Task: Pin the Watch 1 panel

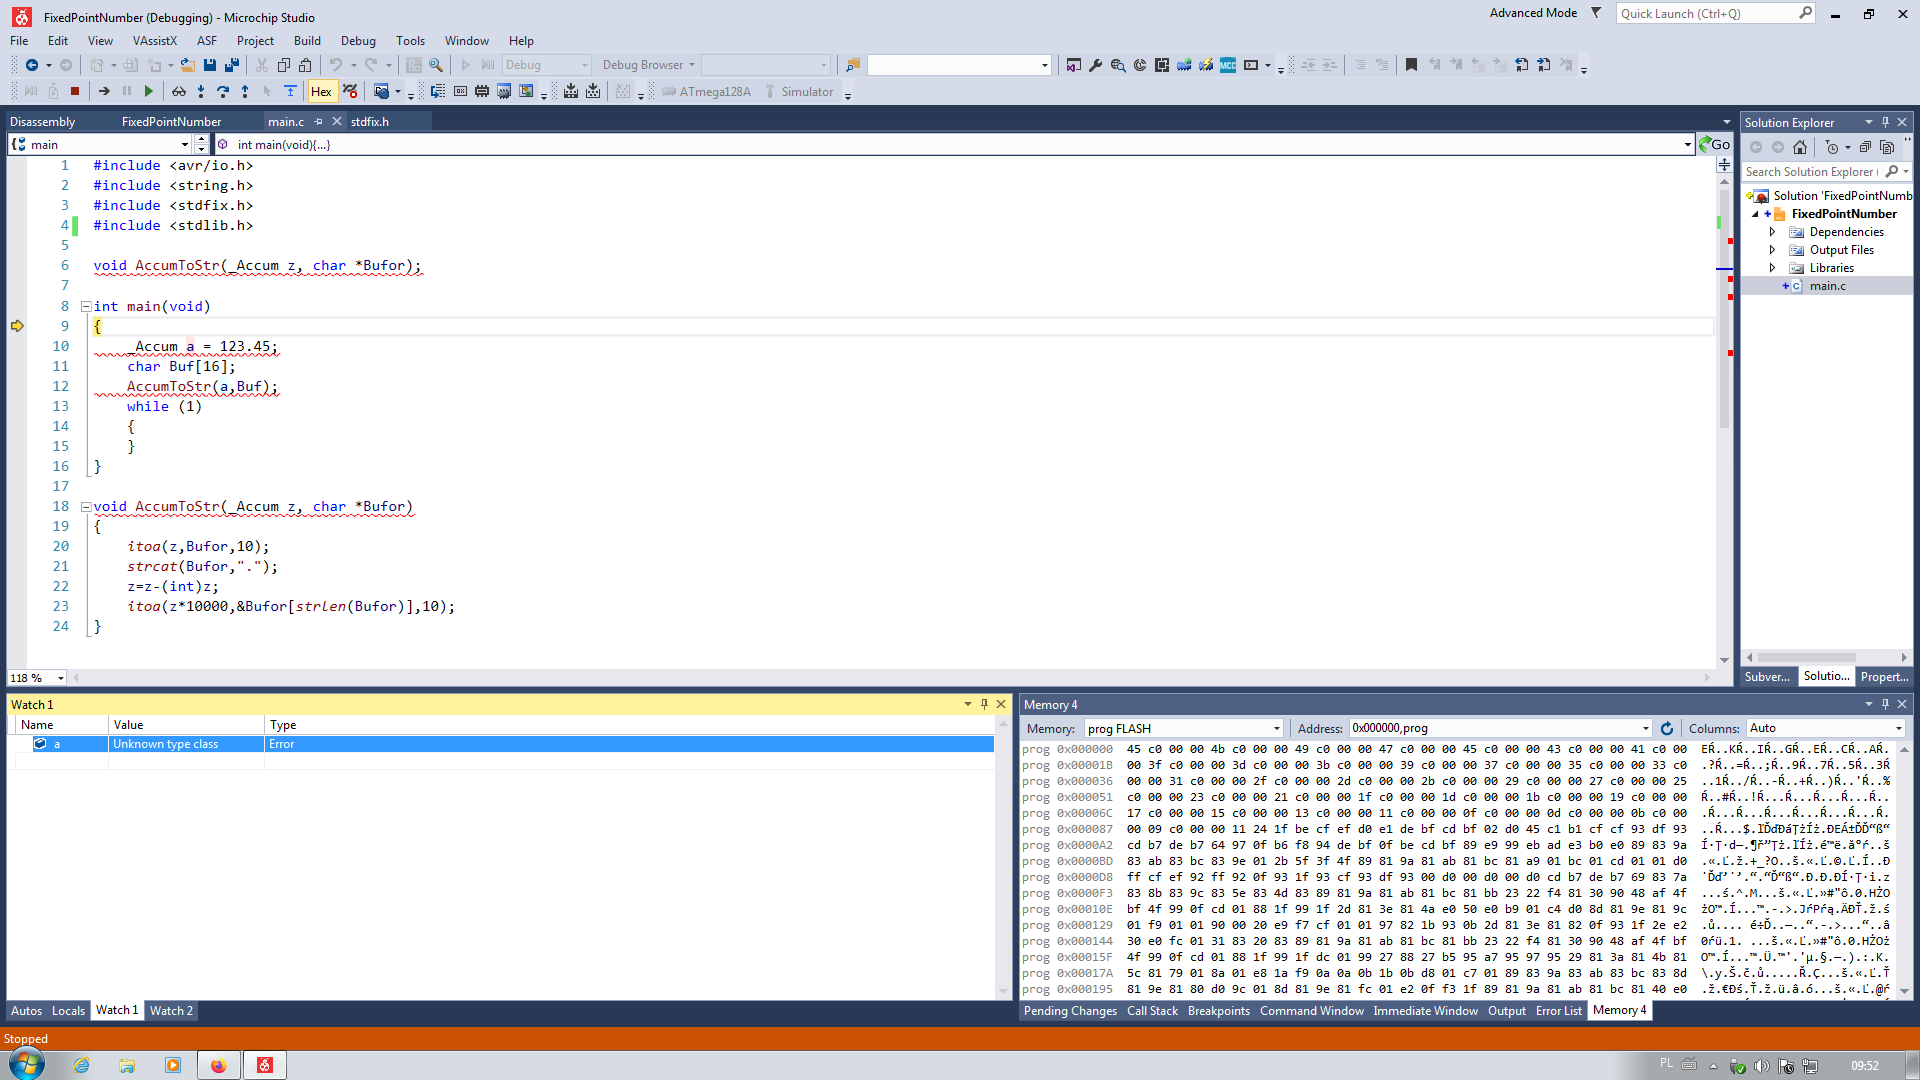Action: point(984,704)
